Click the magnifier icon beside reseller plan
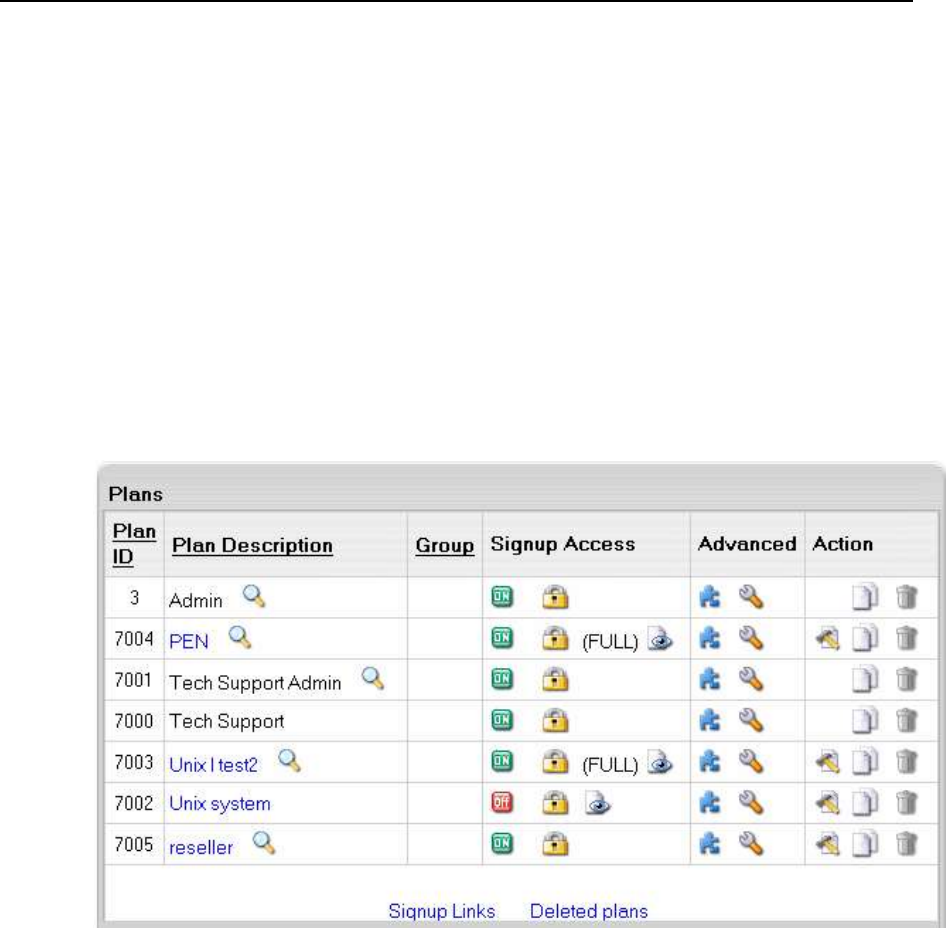 [264, 843]
